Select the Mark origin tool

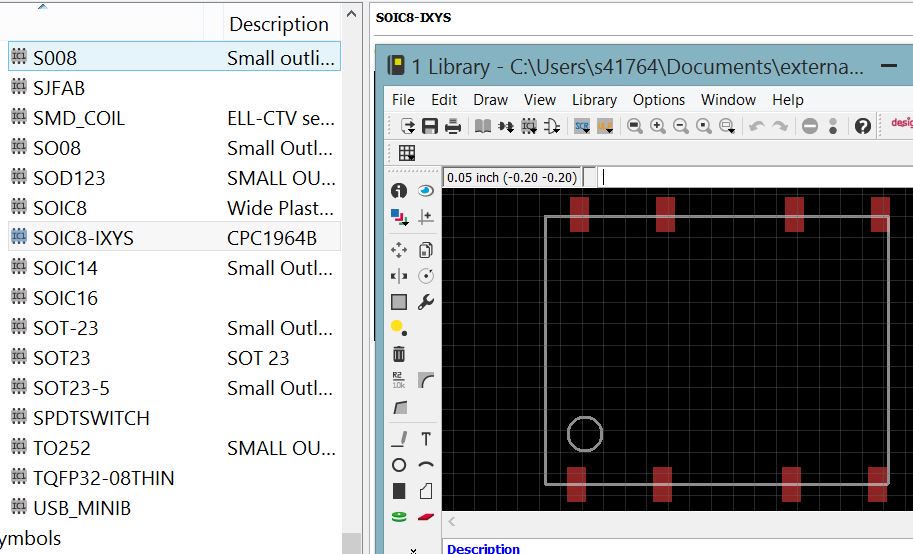426,217
